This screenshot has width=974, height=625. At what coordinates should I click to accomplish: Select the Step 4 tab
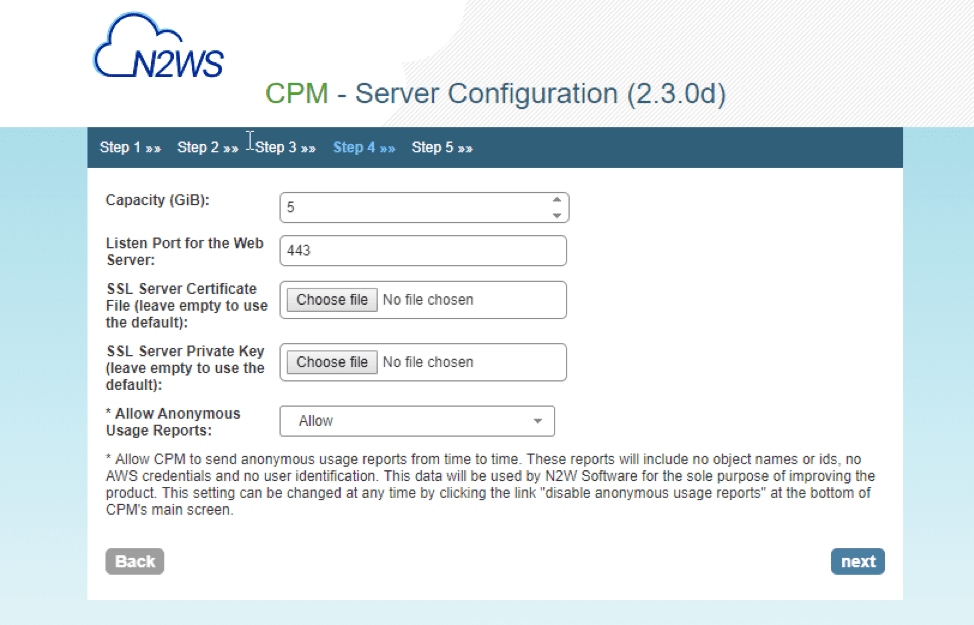point(364,148)
